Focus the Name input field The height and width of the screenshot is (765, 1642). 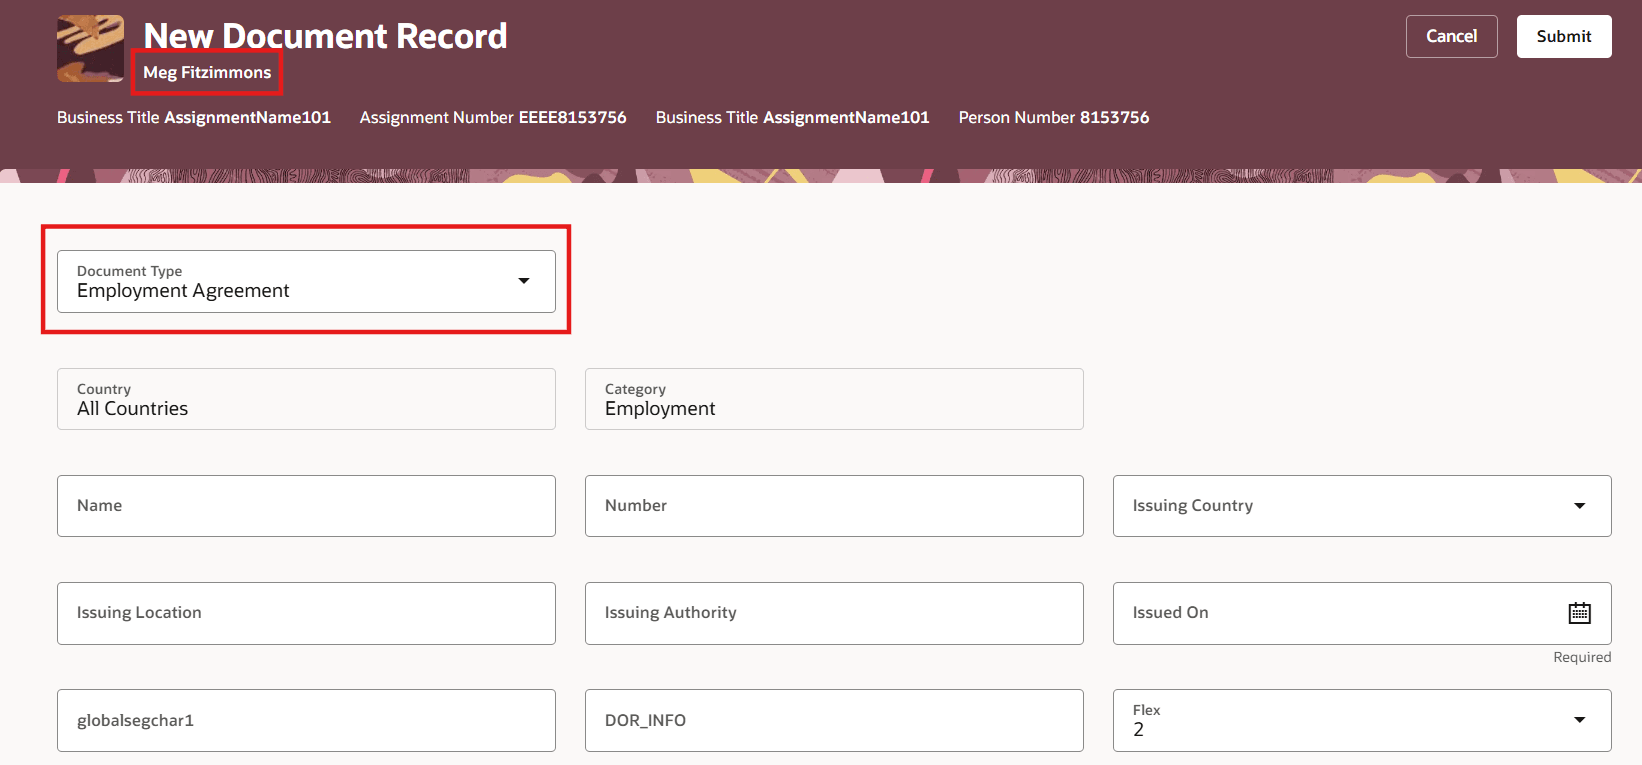pos(306,506)
